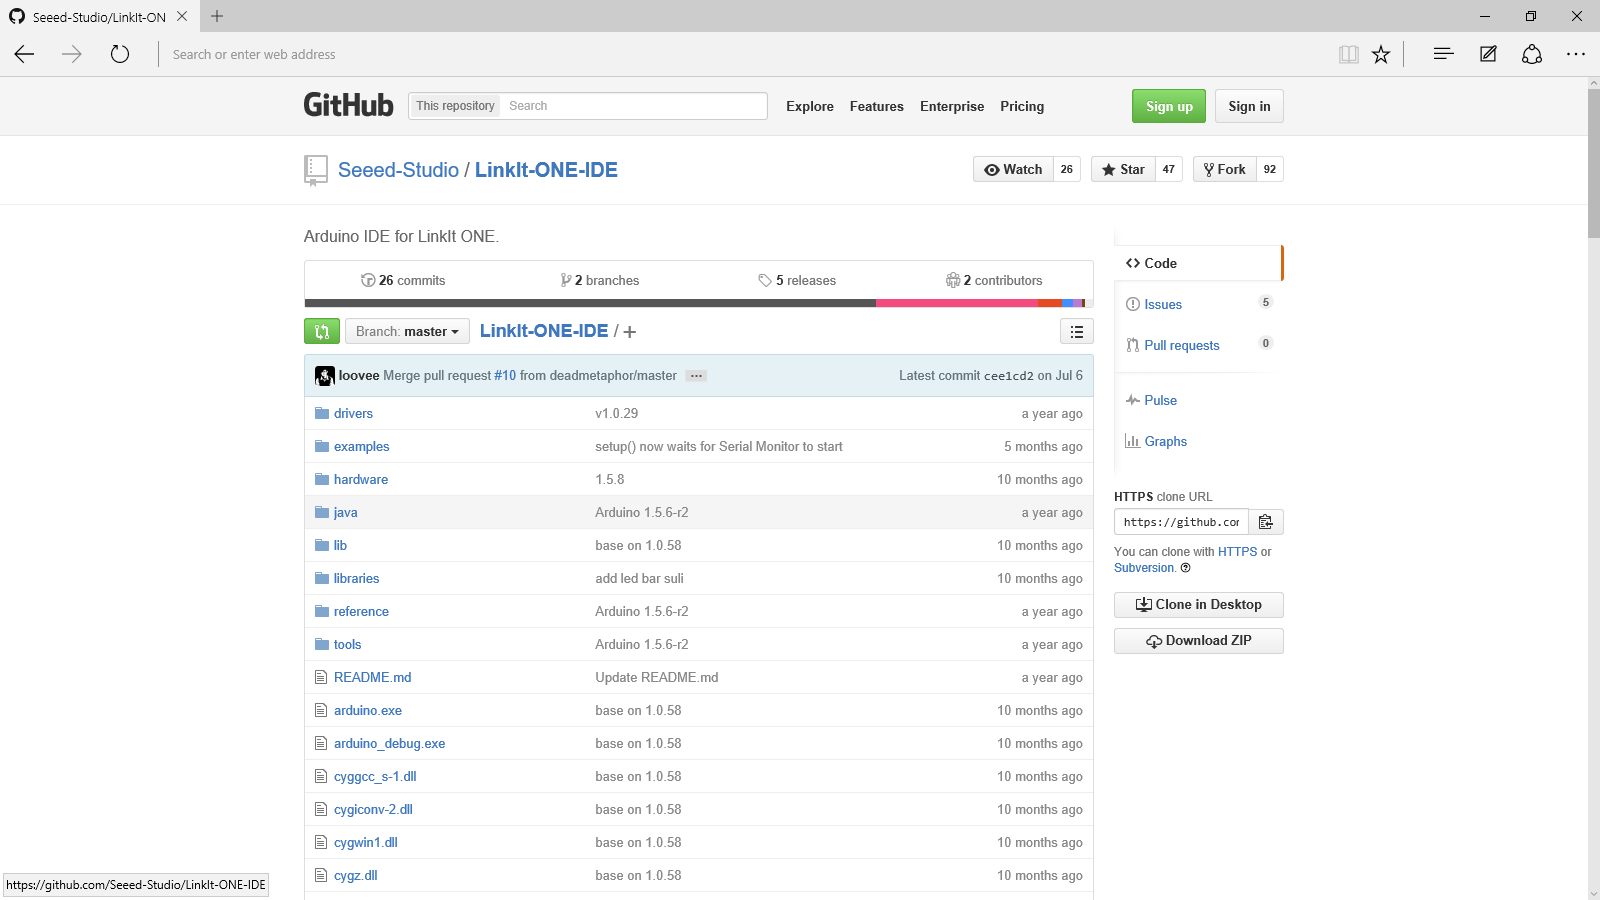Open the 5 releases link
The width and height of the screenshot is (1600, 900).
pos(797,280)
